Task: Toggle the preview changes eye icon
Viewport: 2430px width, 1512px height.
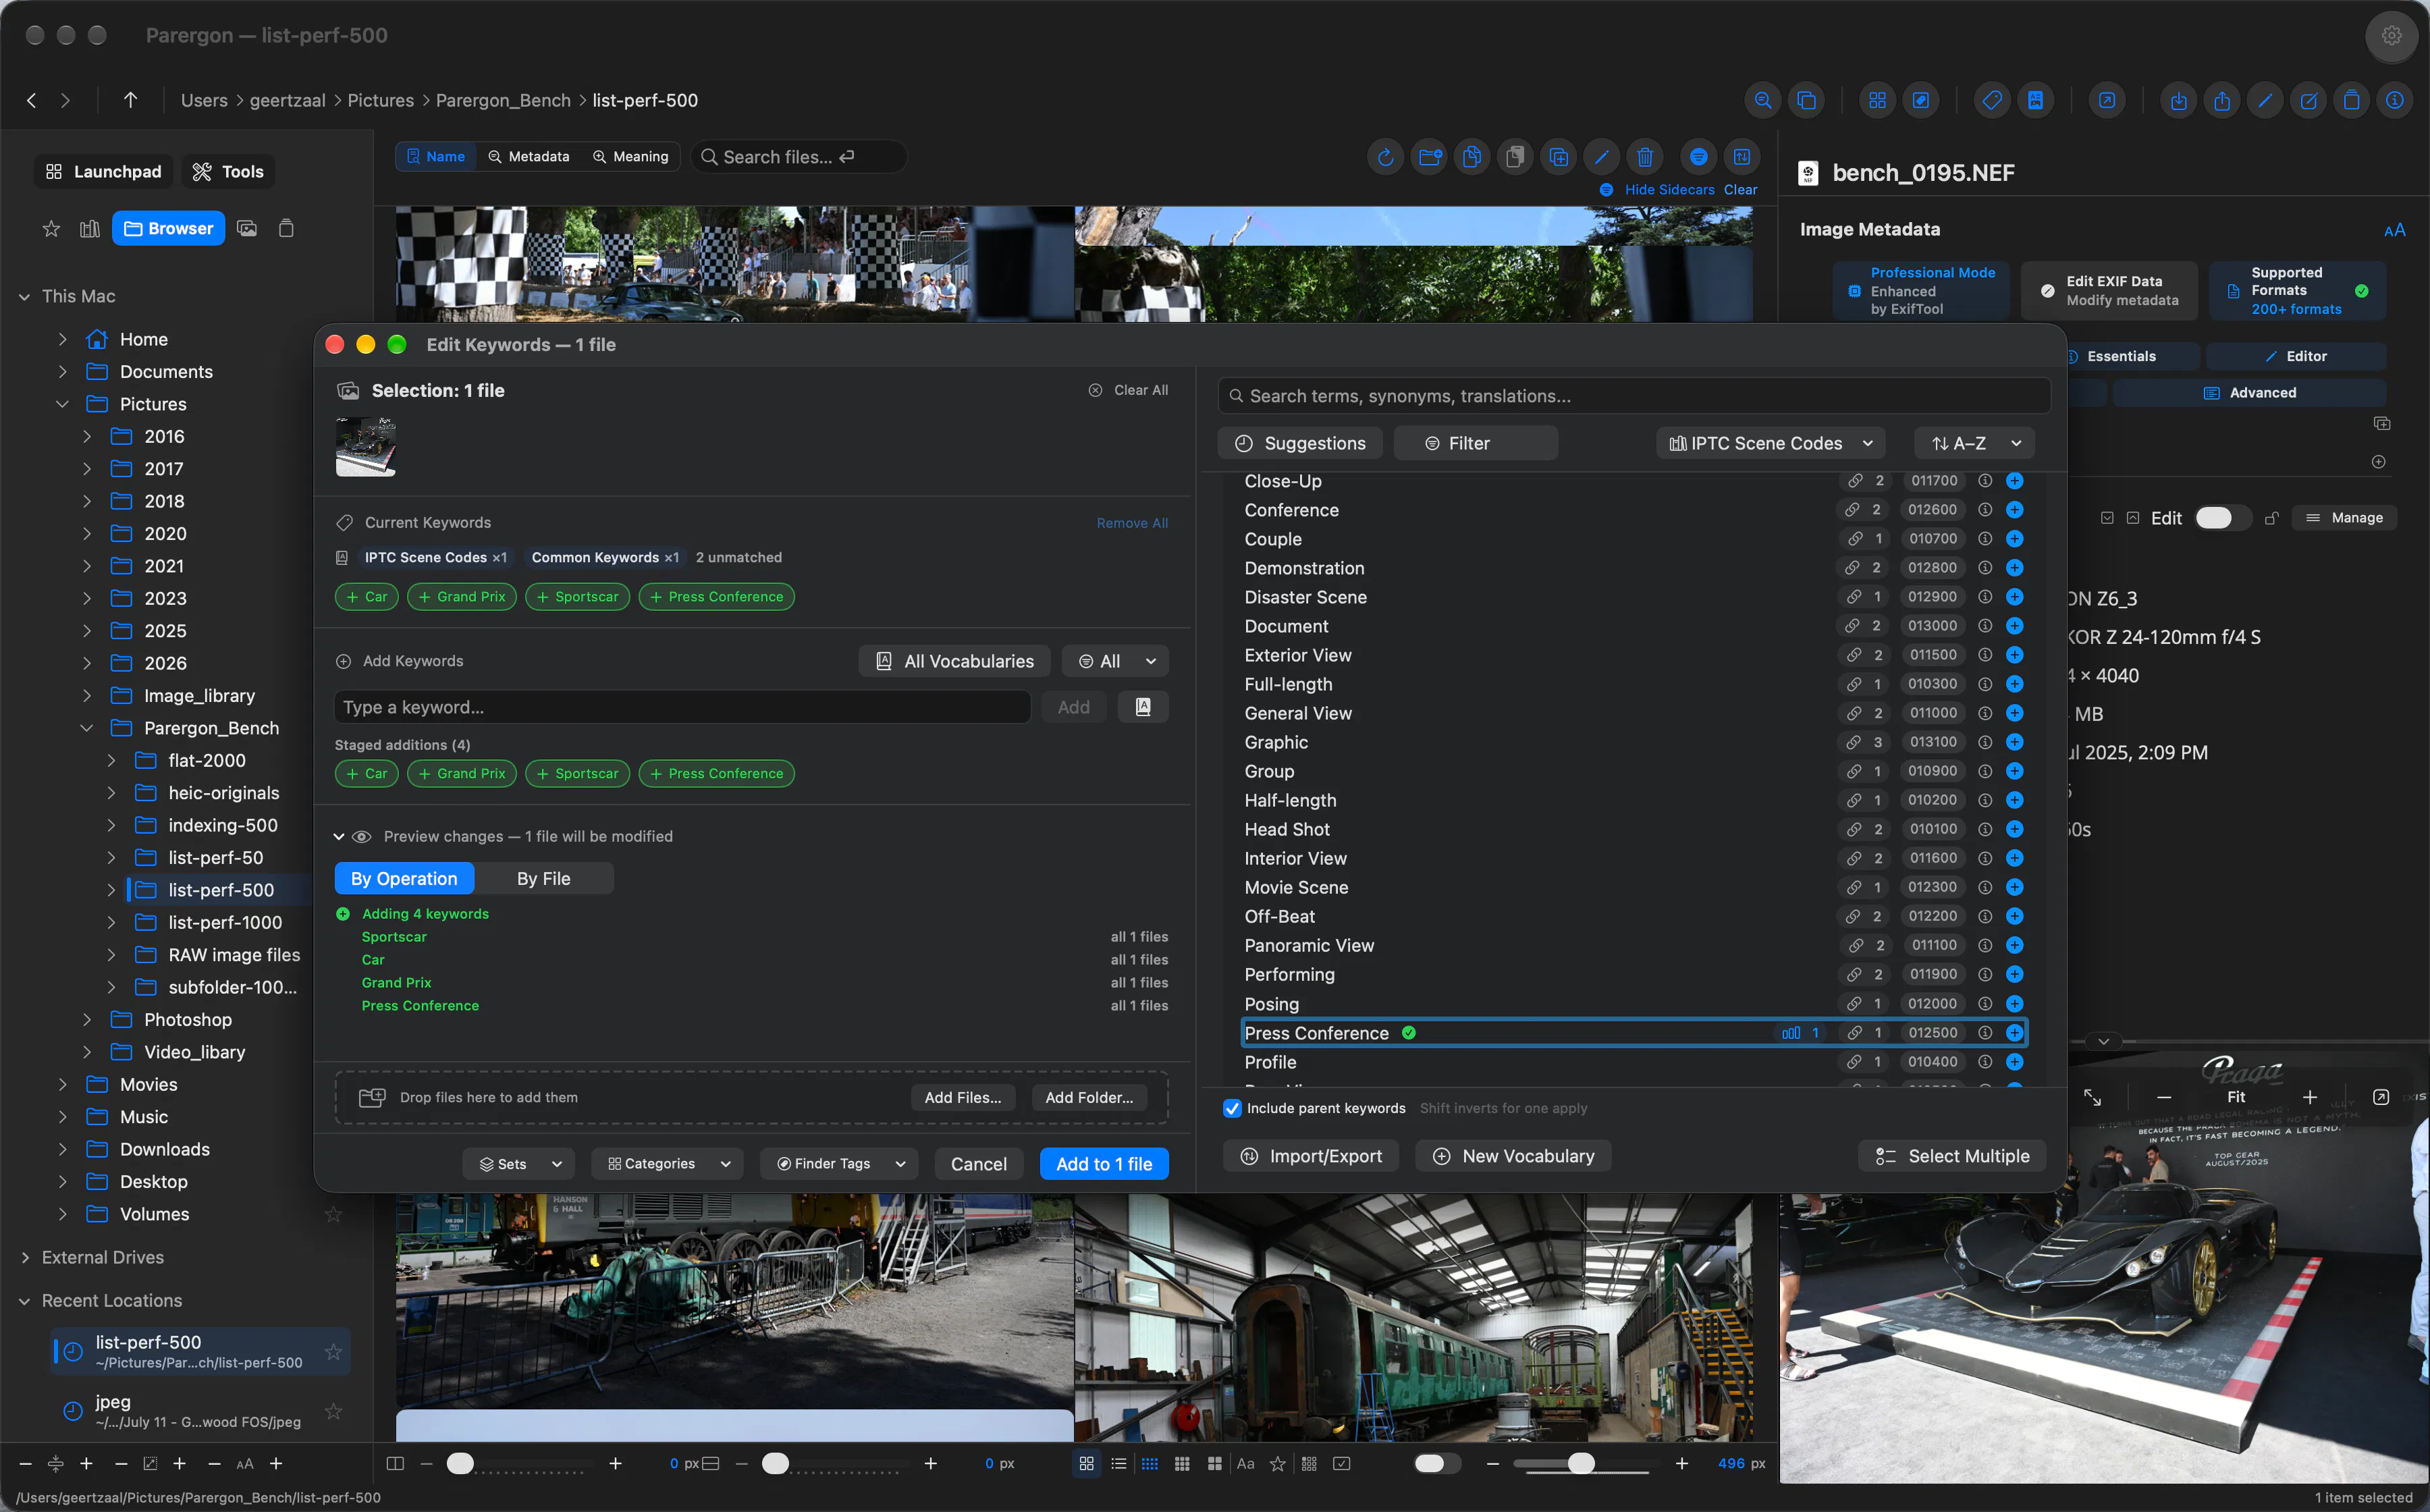Action: click(362, 836)
